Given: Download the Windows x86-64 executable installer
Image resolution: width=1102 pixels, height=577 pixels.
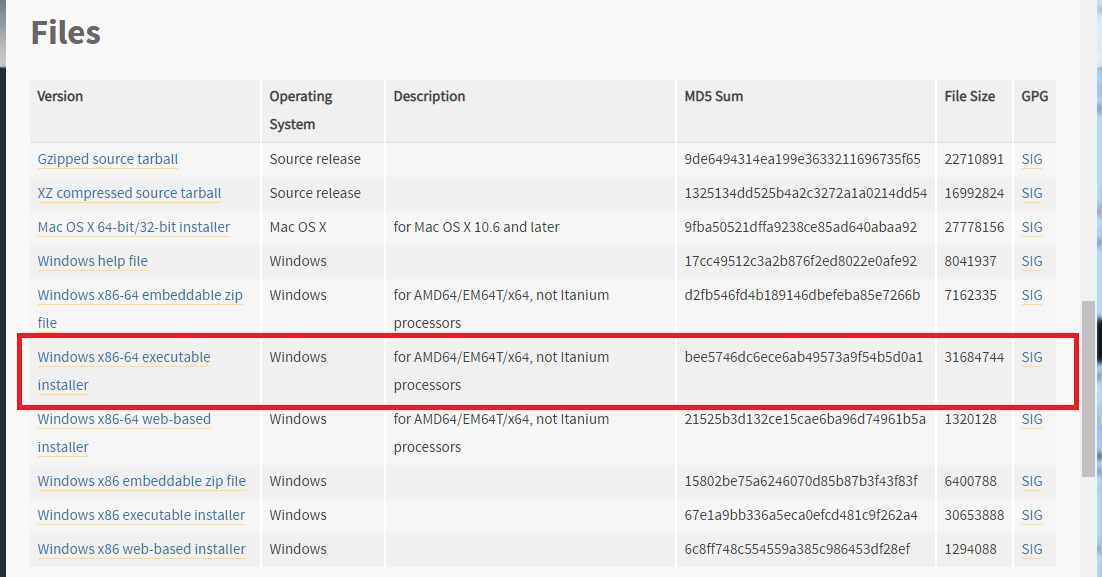Looking at the screenshot, I should pyautogui.click(x=124, y=370).
